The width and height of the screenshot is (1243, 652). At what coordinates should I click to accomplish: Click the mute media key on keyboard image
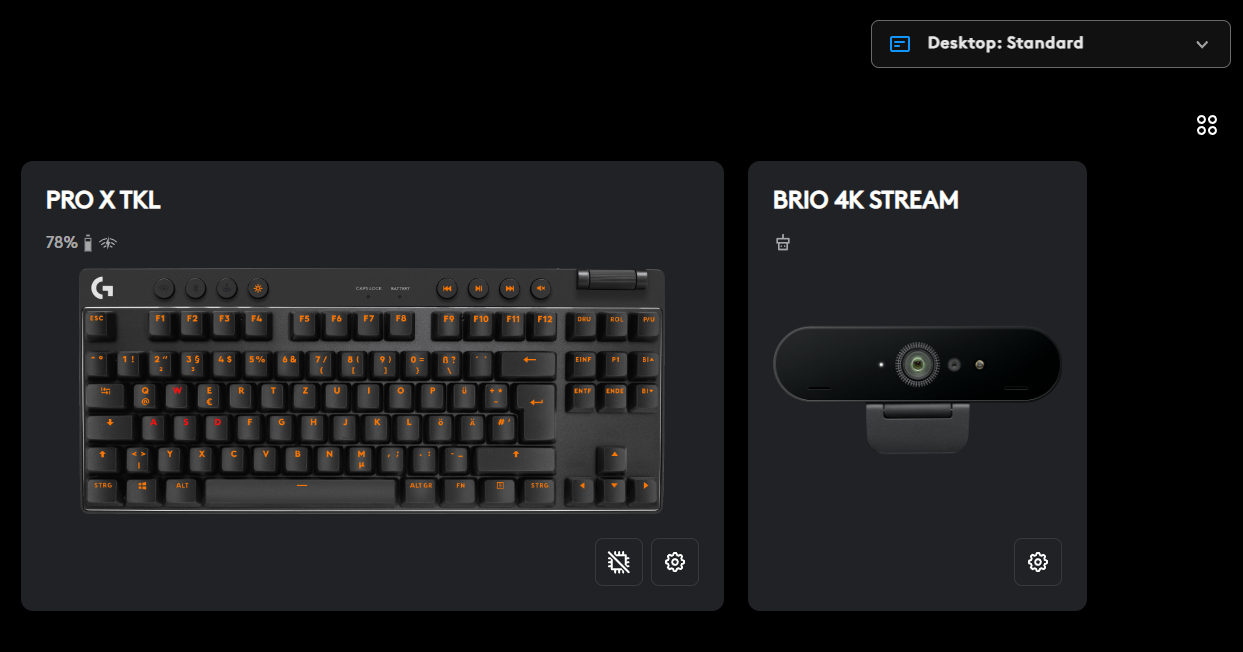coord(541,288)
